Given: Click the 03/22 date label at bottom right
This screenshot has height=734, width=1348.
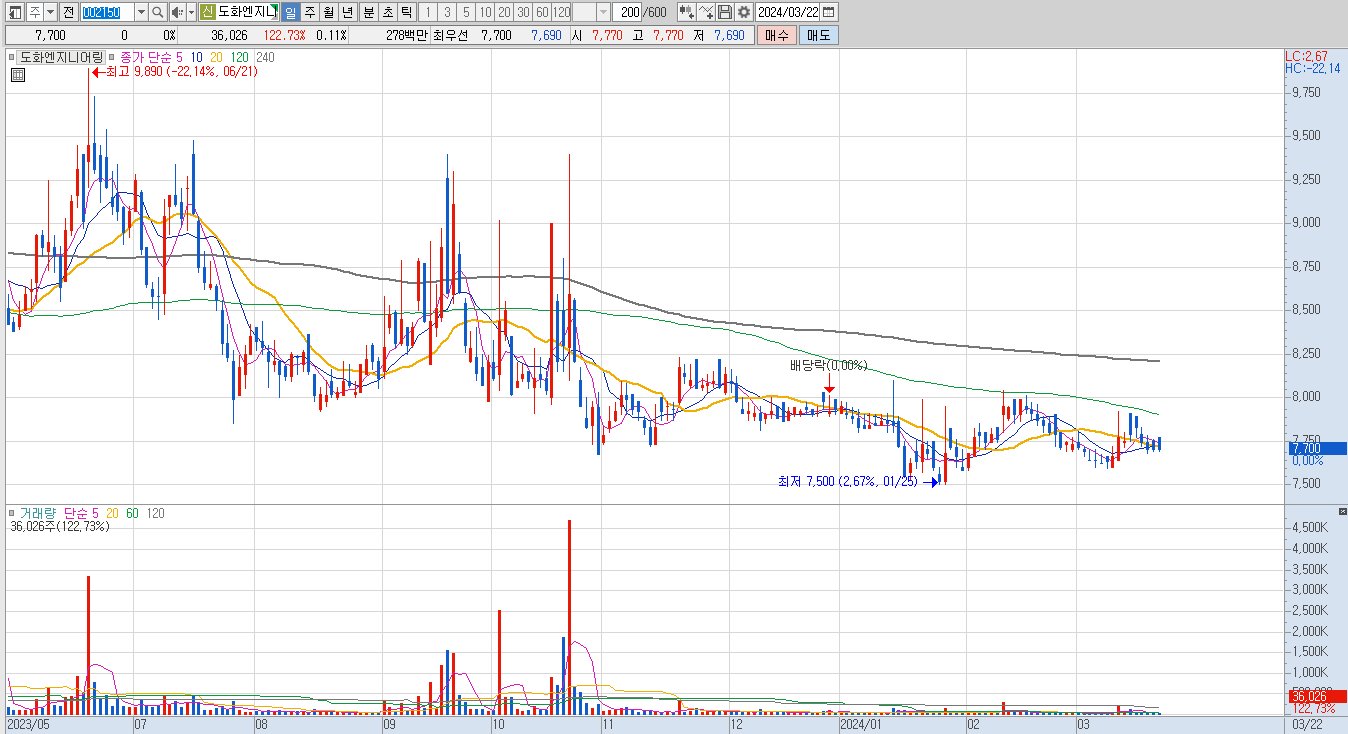Looking at the screenshot, I should [x=1307, y=723].
